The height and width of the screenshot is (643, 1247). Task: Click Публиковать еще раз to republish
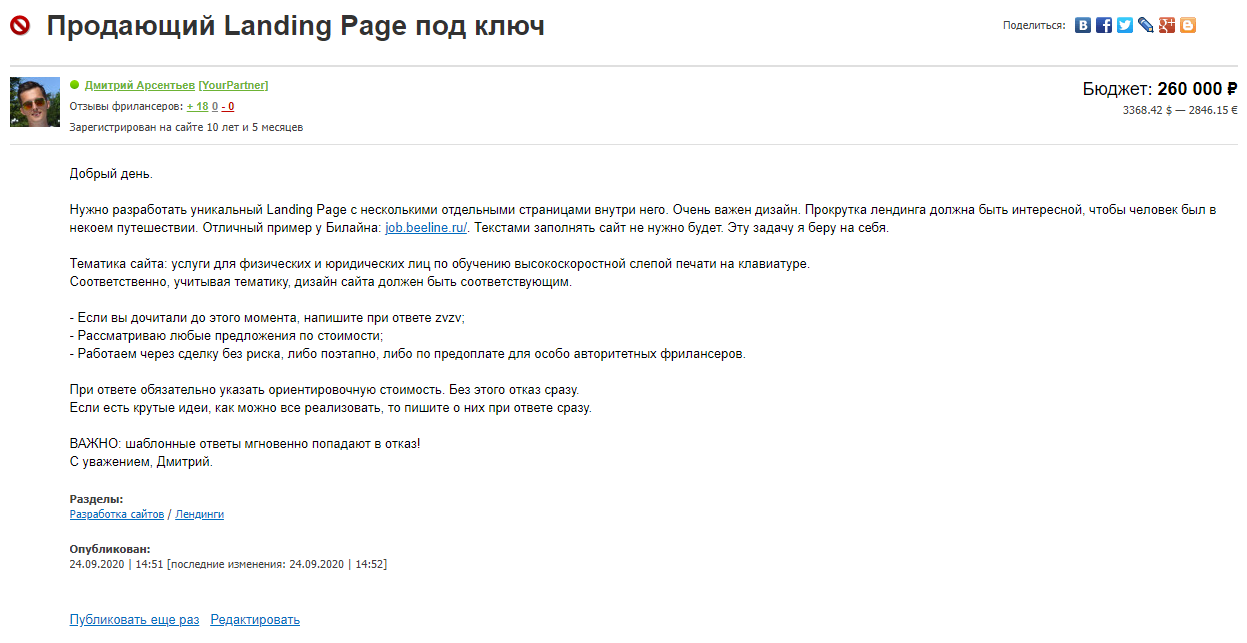(x=134, y=620)
